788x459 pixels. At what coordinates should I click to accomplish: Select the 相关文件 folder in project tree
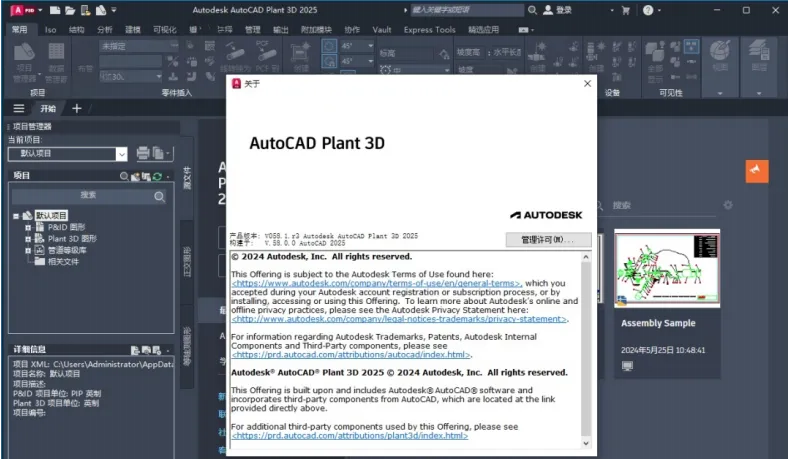(63, 262)
